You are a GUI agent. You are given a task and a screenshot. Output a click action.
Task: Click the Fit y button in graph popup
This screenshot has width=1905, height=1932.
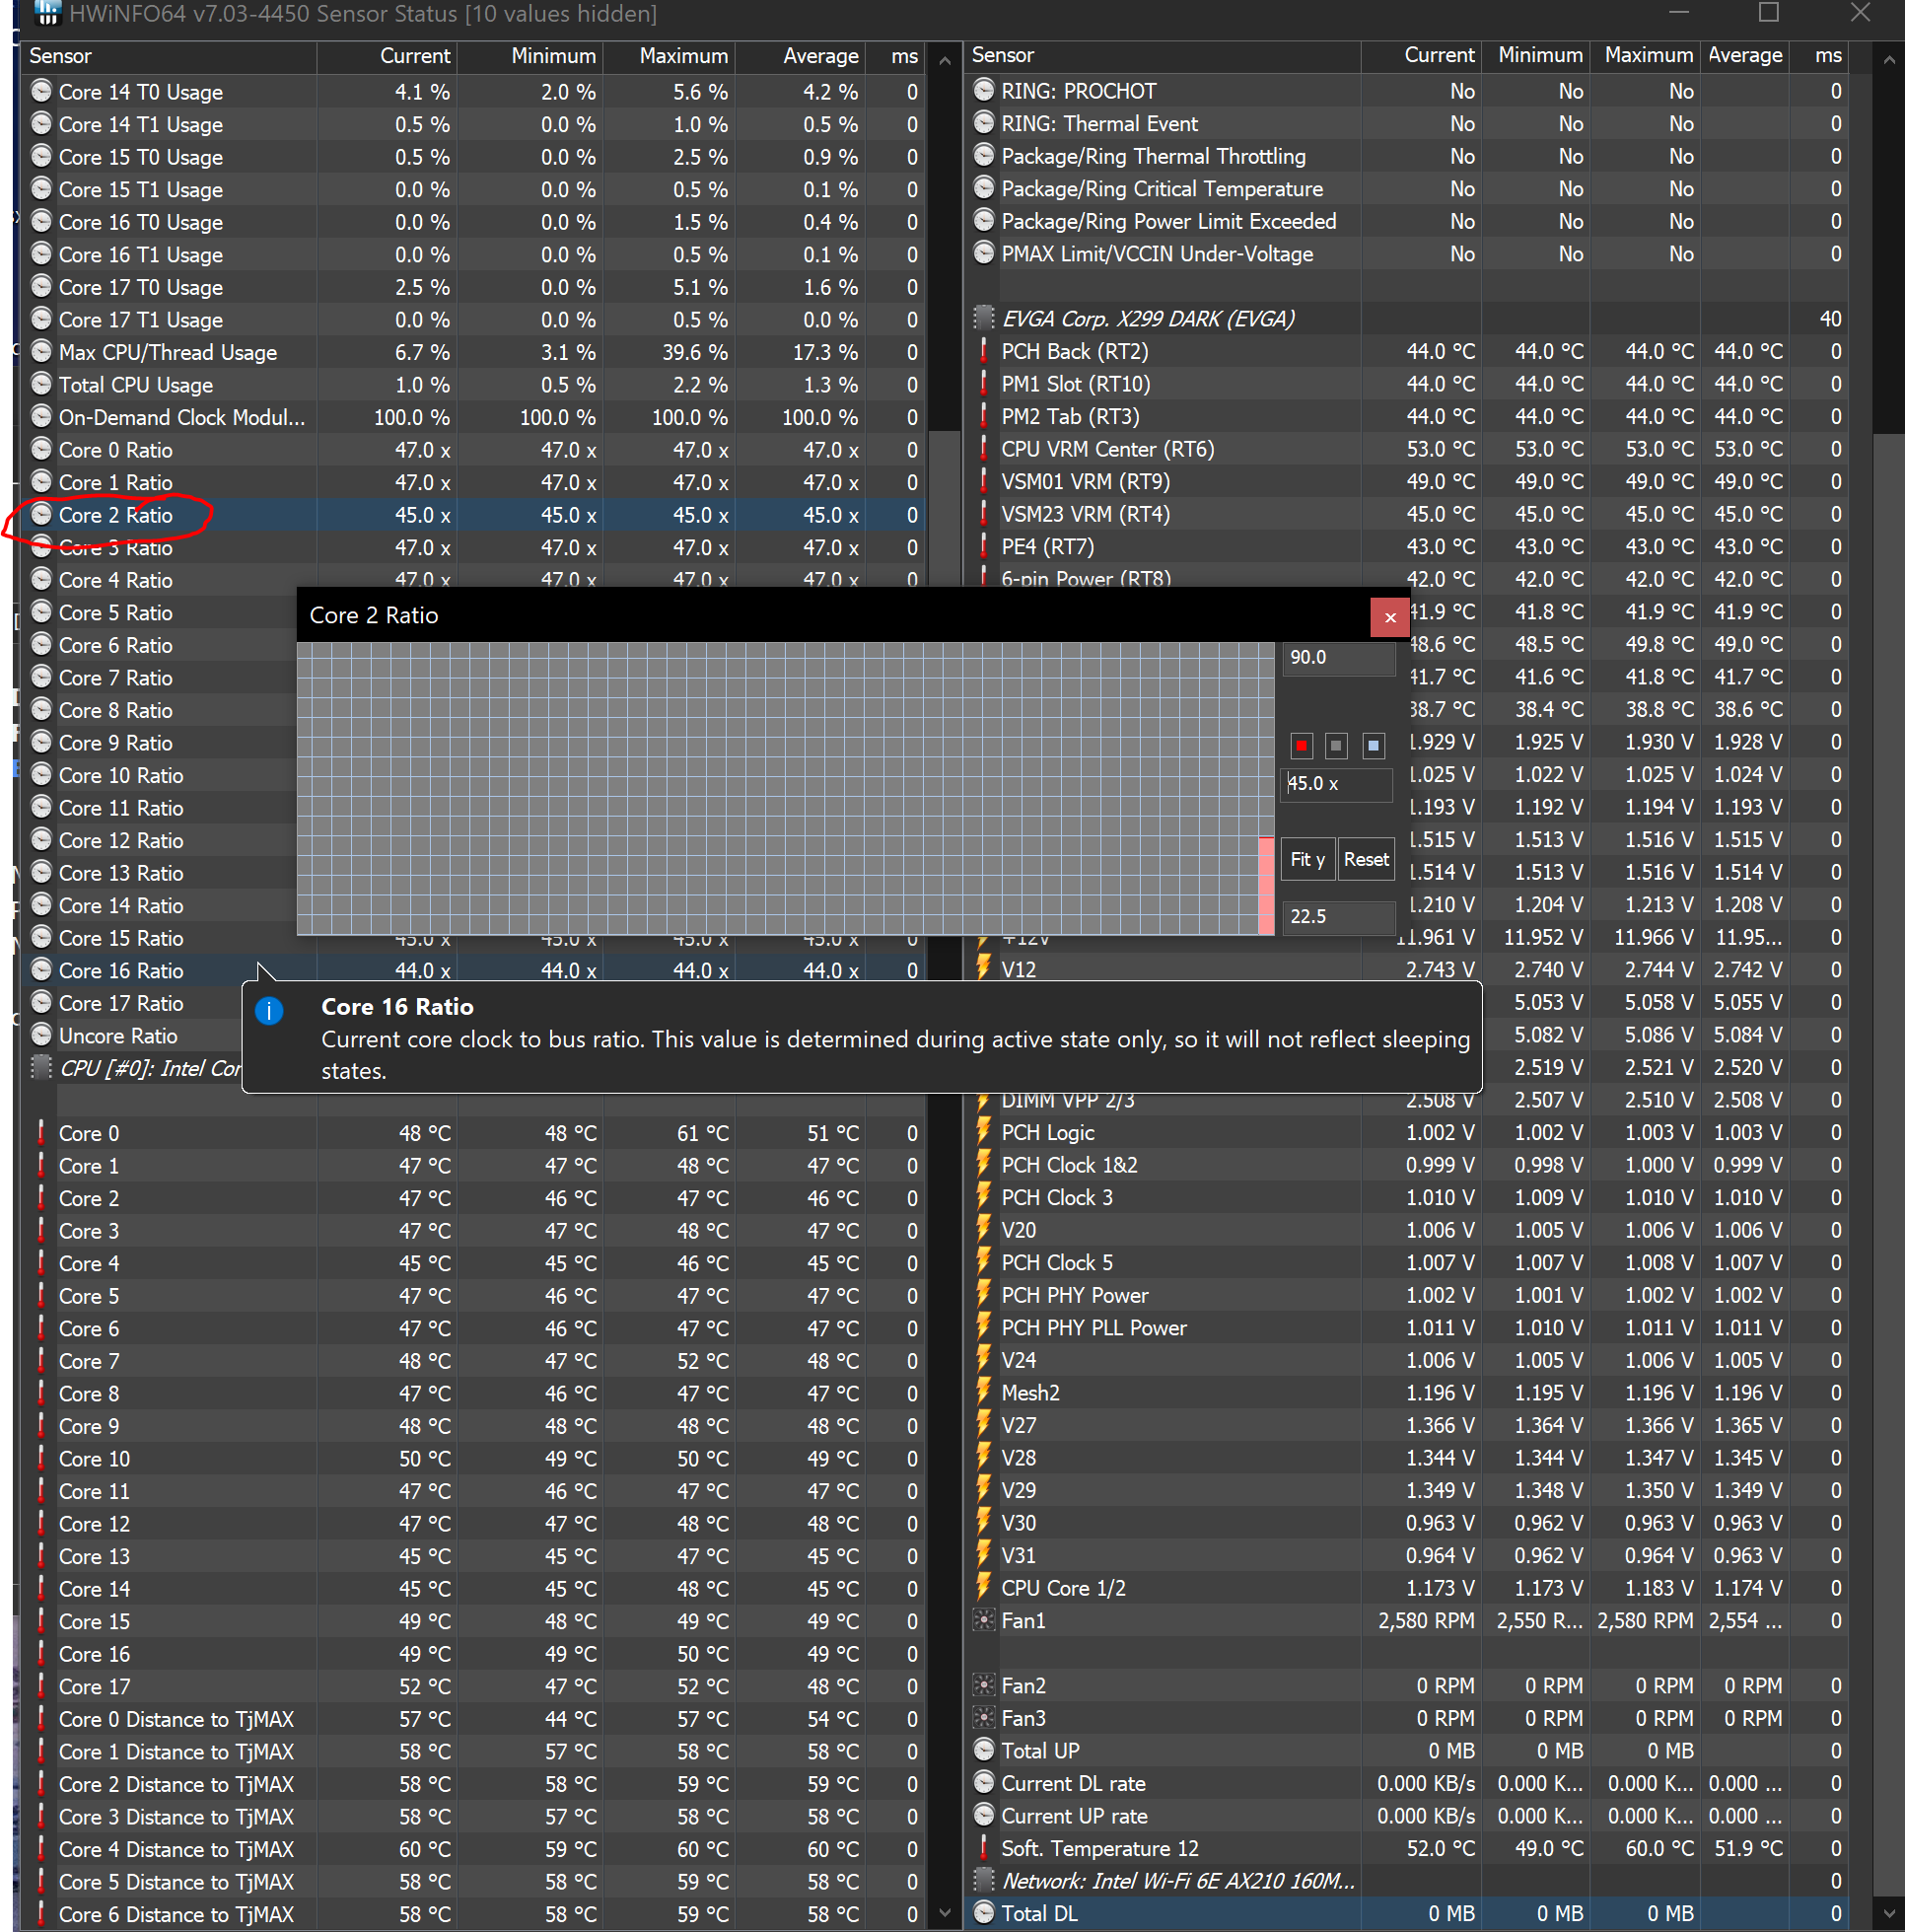(x=1307, y=859)
